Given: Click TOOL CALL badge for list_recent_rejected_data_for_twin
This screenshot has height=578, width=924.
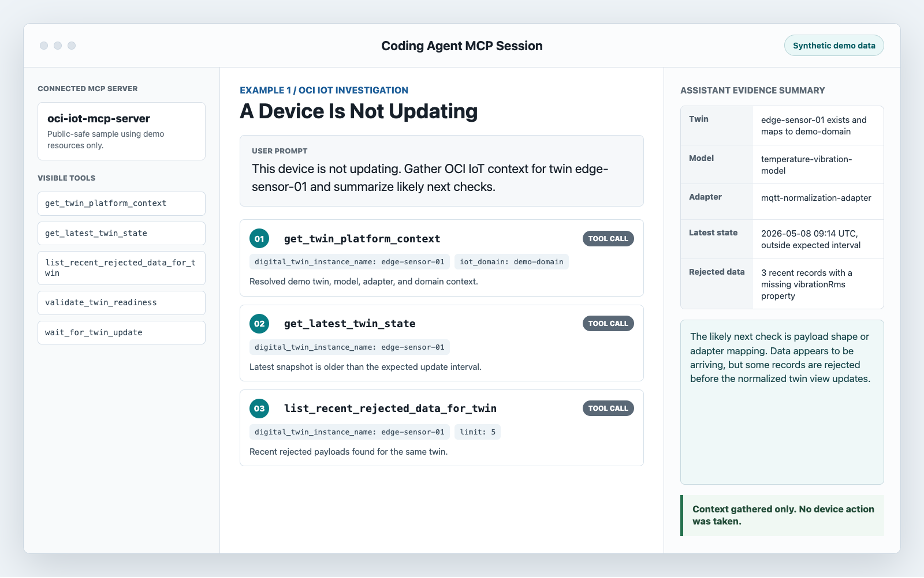Looking at the screenshot, I should coord(608,408).
